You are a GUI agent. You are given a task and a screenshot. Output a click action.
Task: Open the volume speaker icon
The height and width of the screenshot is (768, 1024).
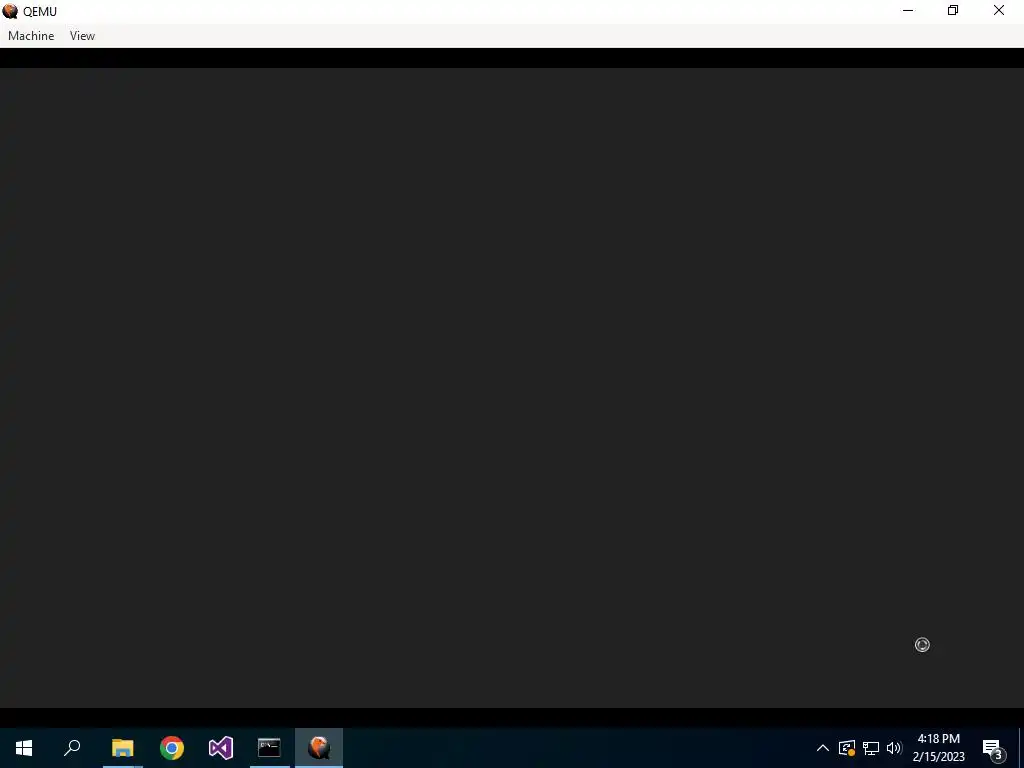(894, 748)
